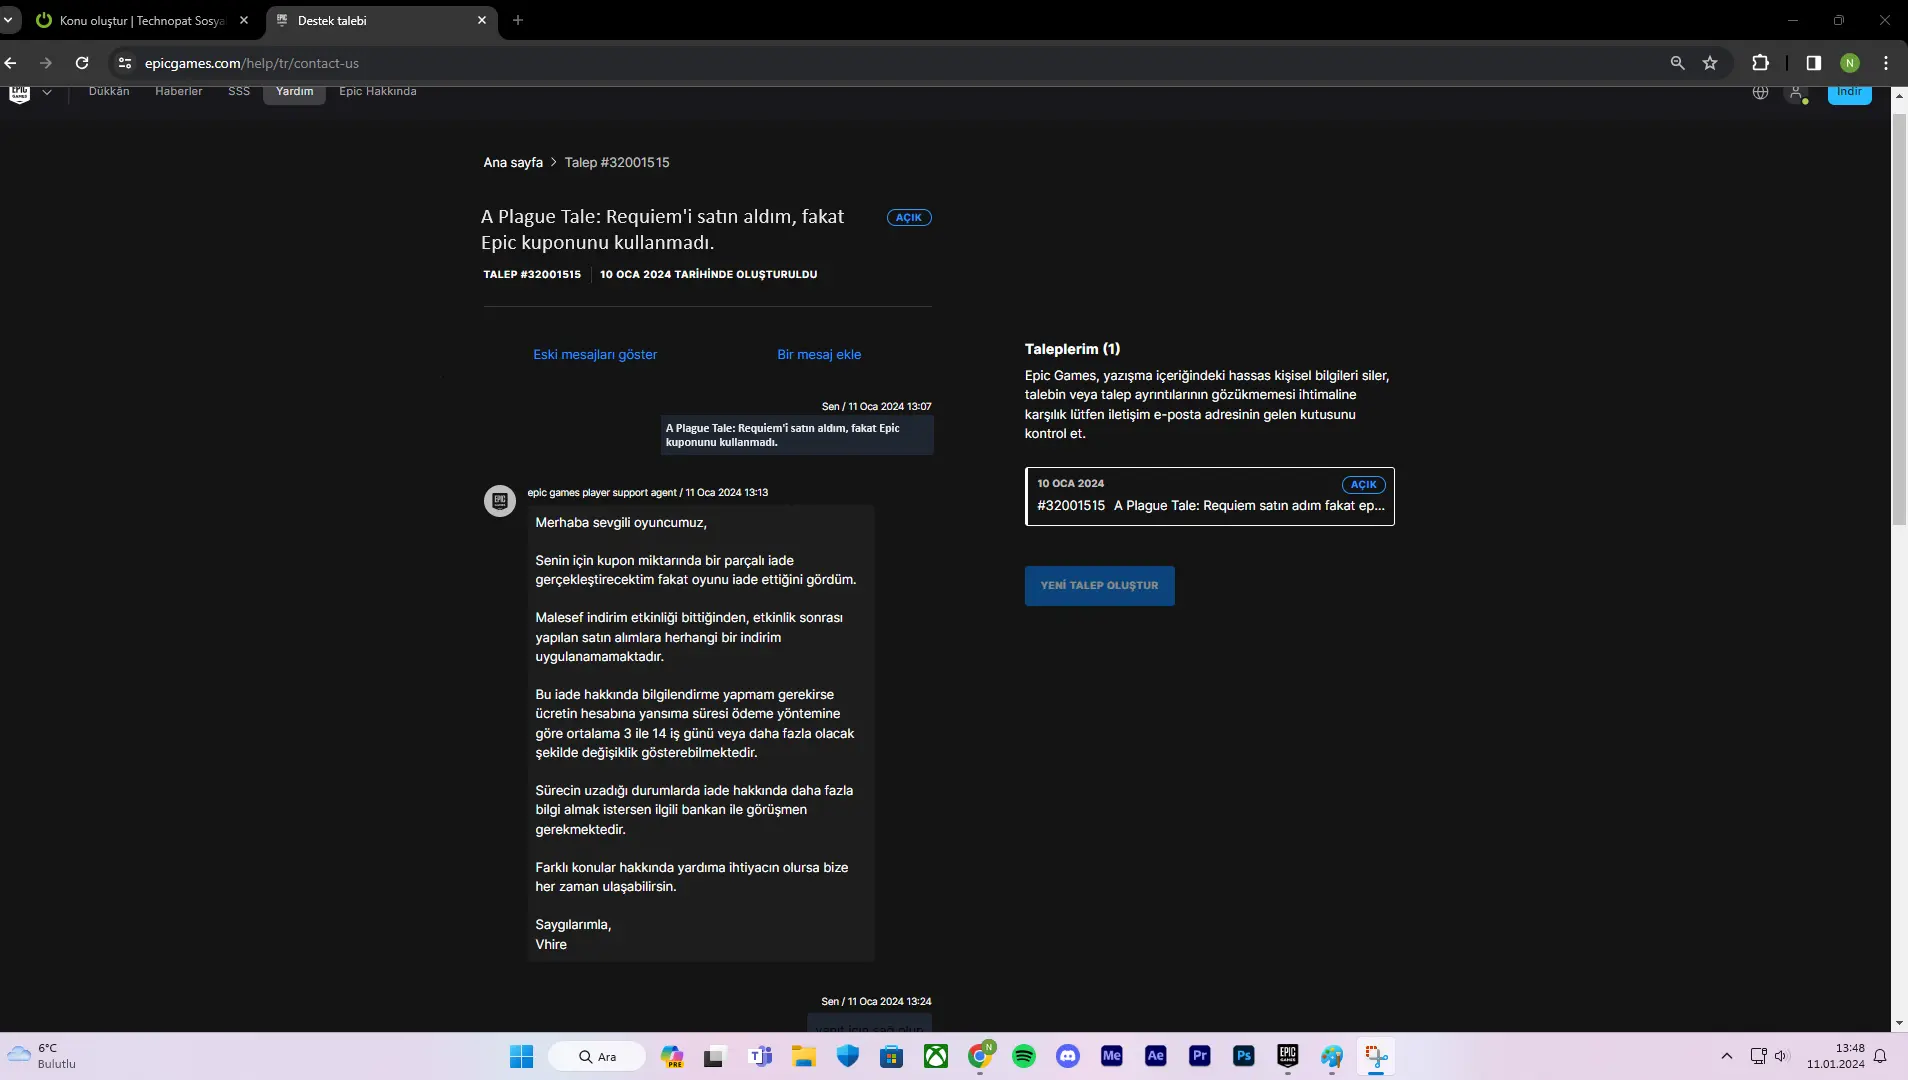Open the Chrome three-dot menu

coord(1886,63)
